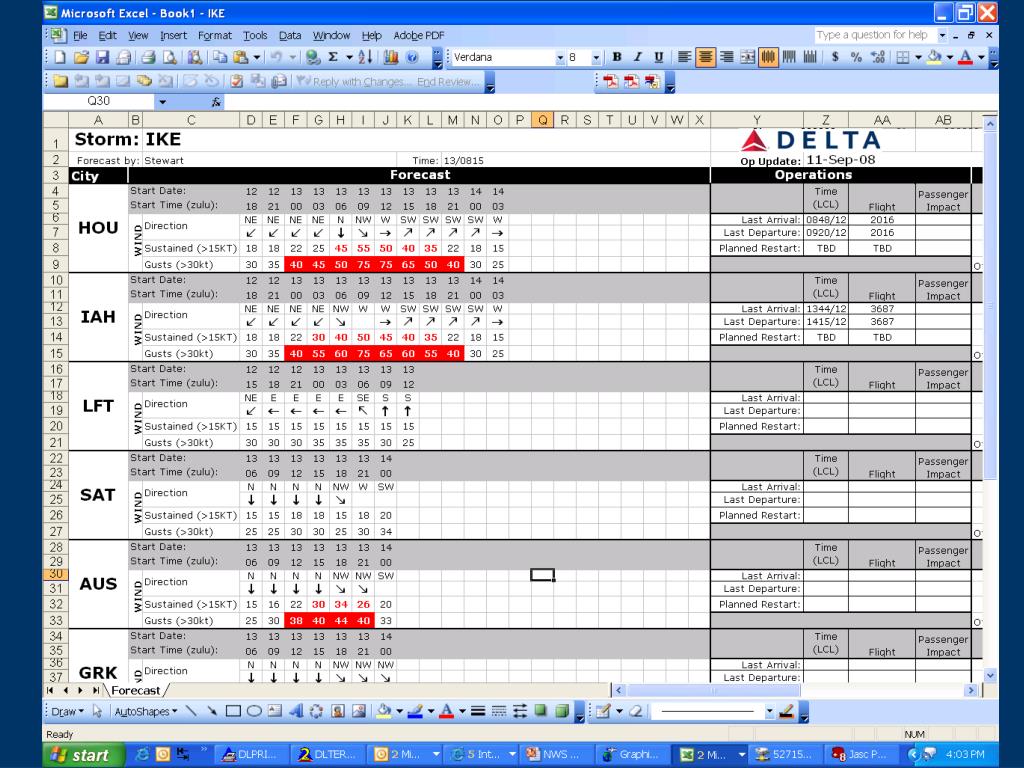This screenshot has width=1024, height=768.
Task: Print the sheet using the printer icon
Action: coord(148,57)
